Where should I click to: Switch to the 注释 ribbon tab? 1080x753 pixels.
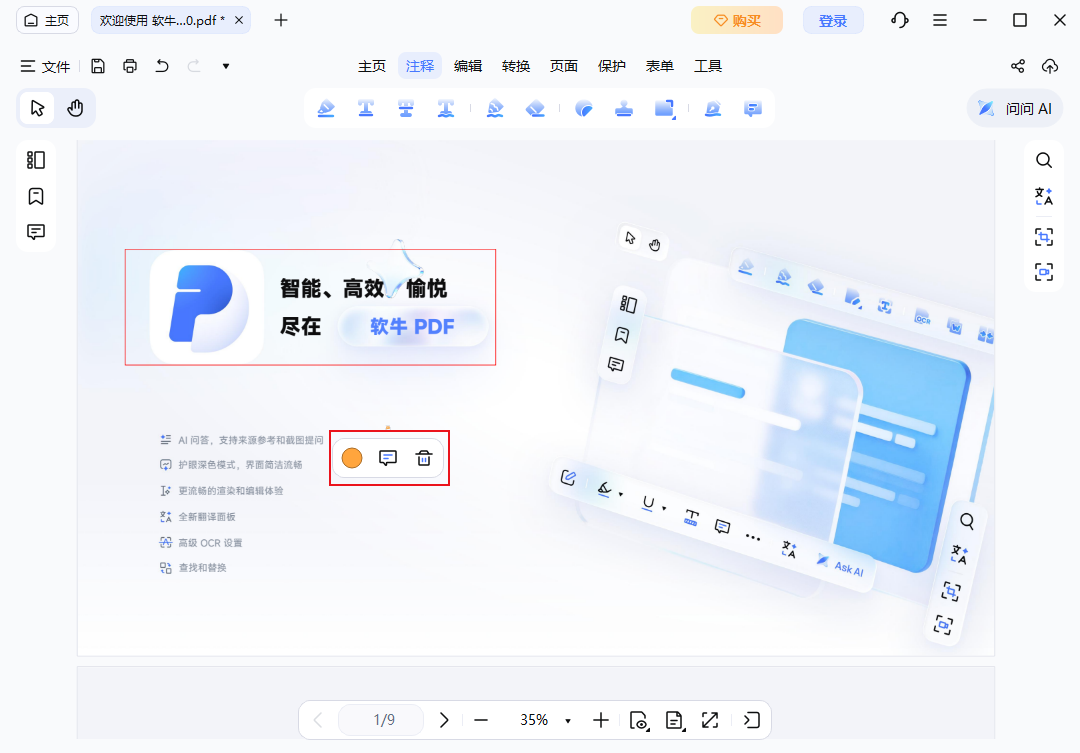pyautogui.click(x=419, y=66)
